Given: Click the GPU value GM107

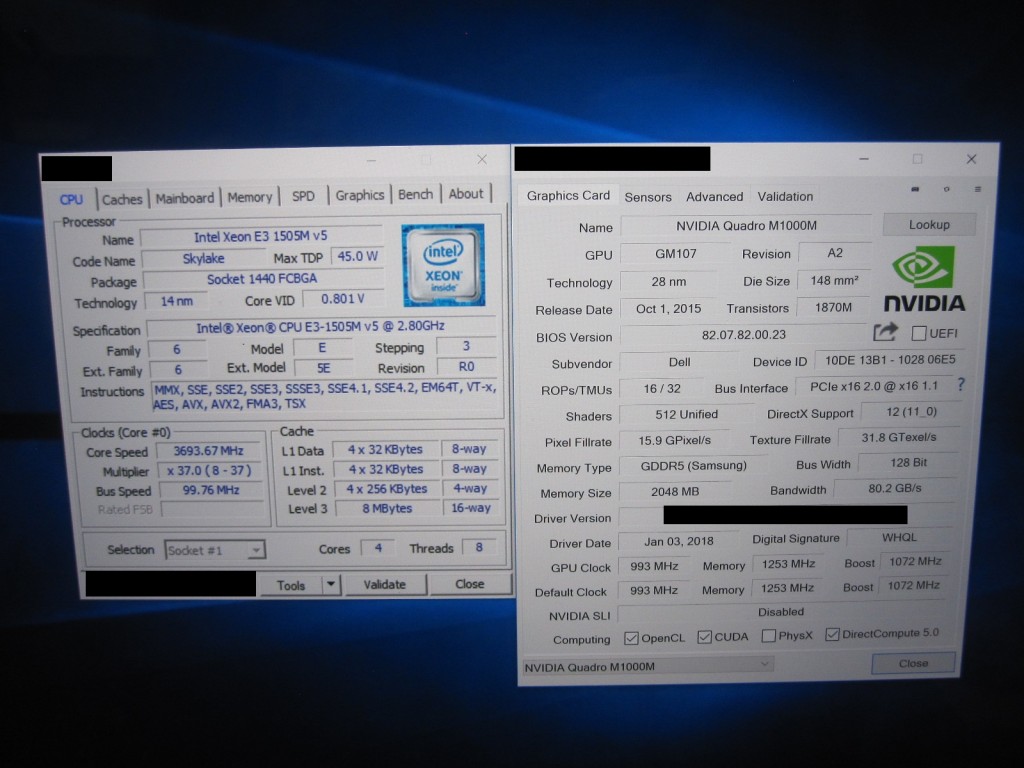Looking at the screenshot, I should pyautogui.click(x=675, y=253).
